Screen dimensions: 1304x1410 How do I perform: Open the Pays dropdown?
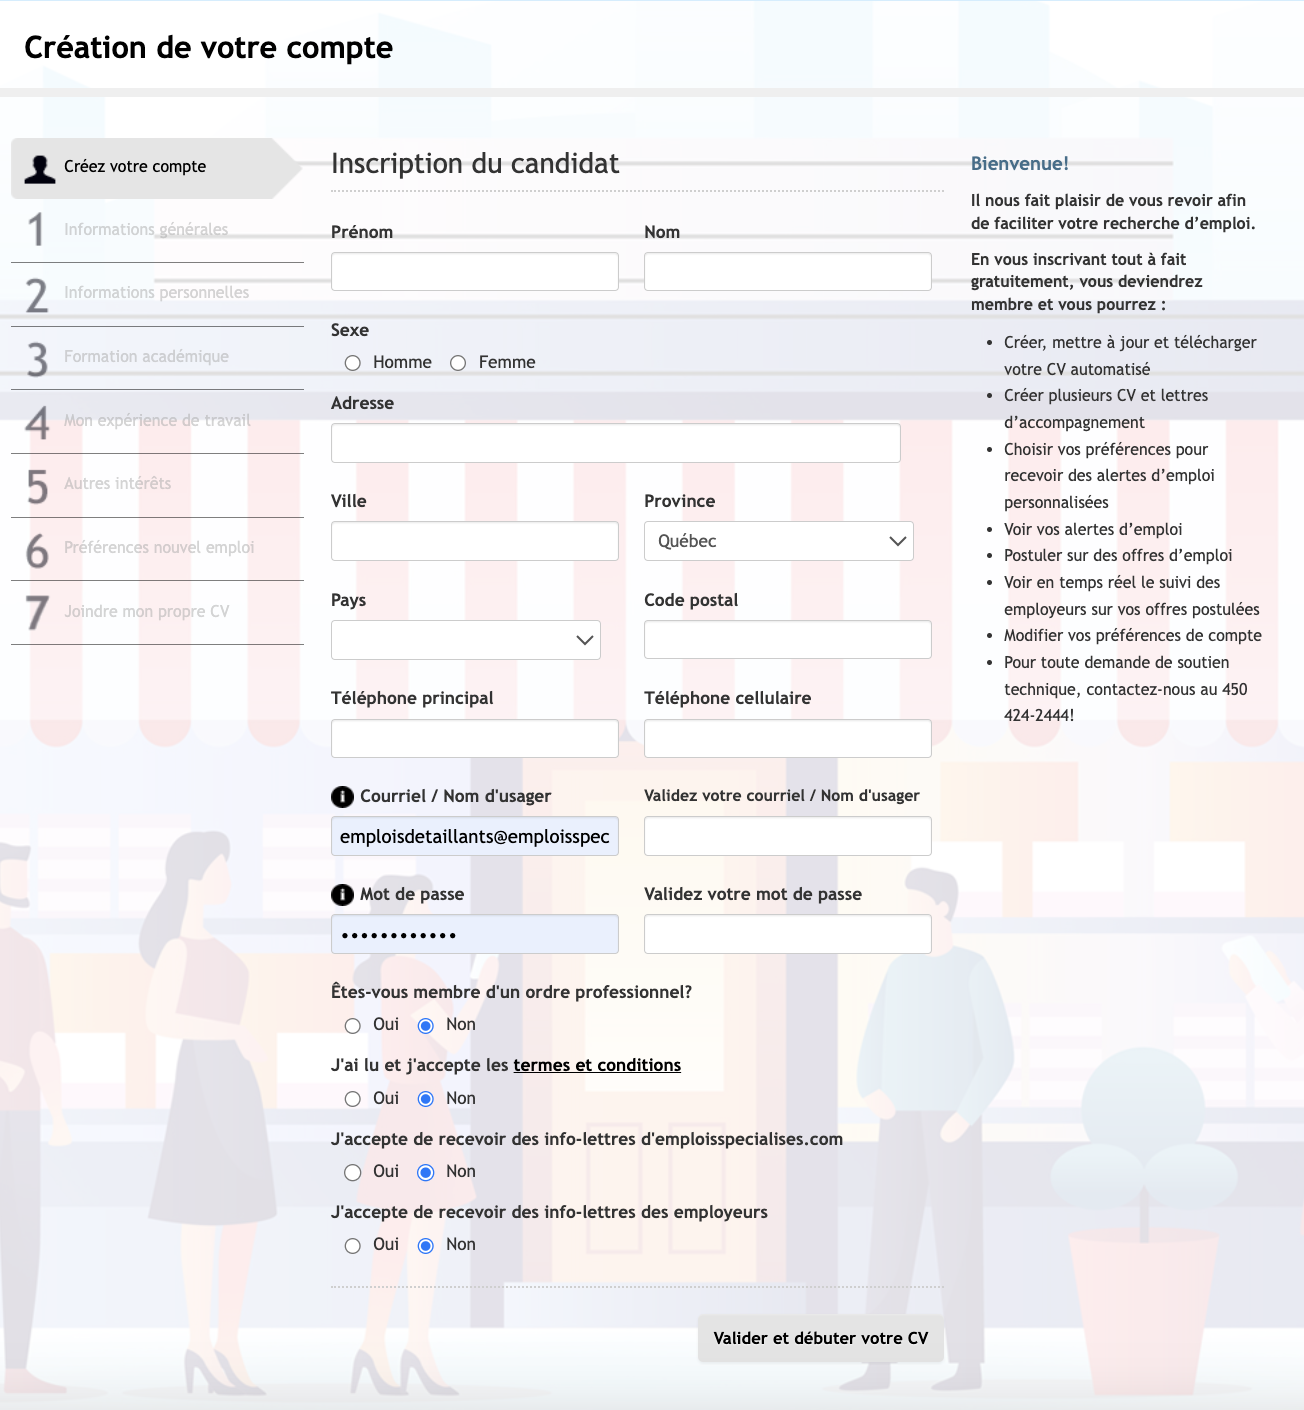click(x=466, y=640)
